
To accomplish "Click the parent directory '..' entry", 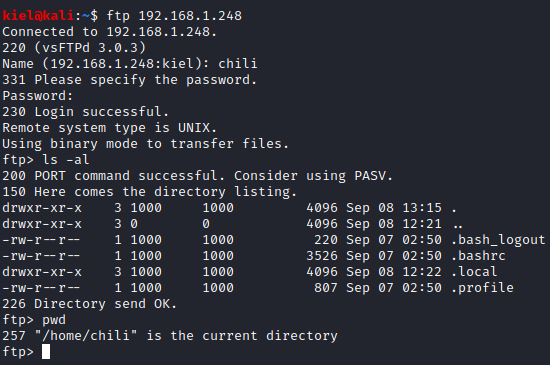I will 457,226.
